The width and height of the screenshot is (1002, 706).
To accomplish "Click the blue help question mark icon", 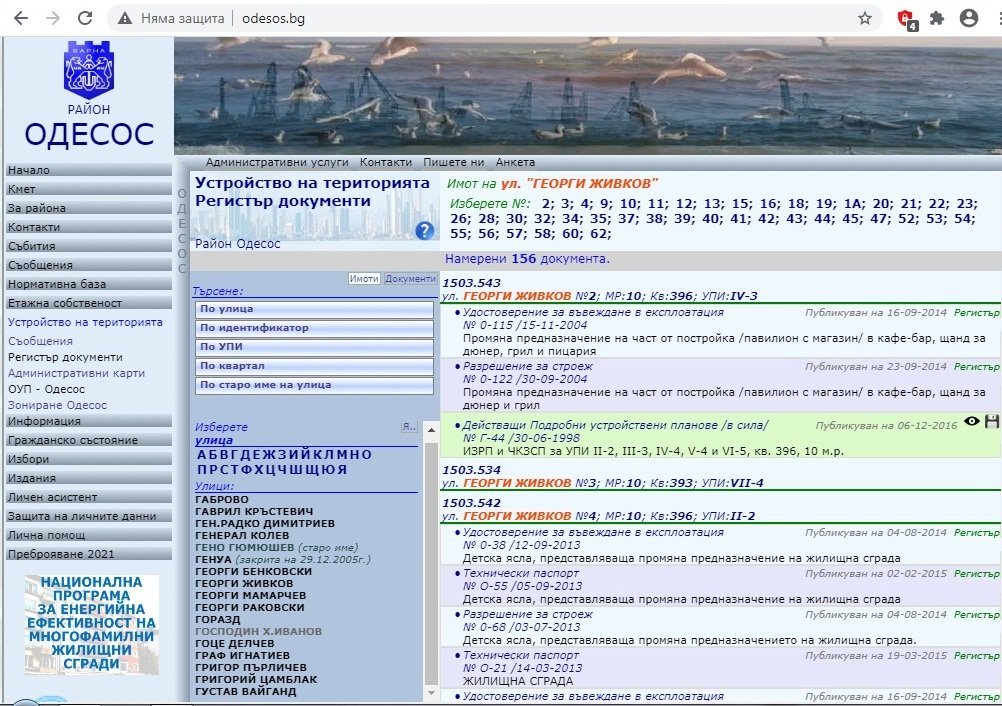I will [x=424, y=231].
